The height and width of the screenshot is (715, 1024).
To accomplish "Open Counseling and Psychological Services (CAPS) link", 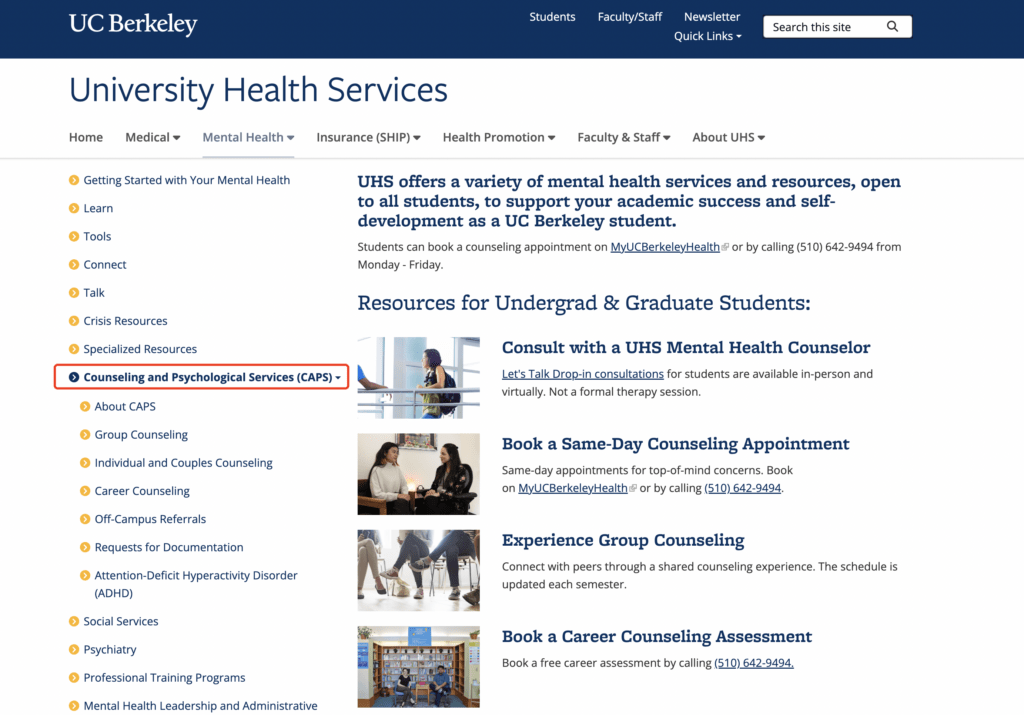I will (x=208, y=377).
